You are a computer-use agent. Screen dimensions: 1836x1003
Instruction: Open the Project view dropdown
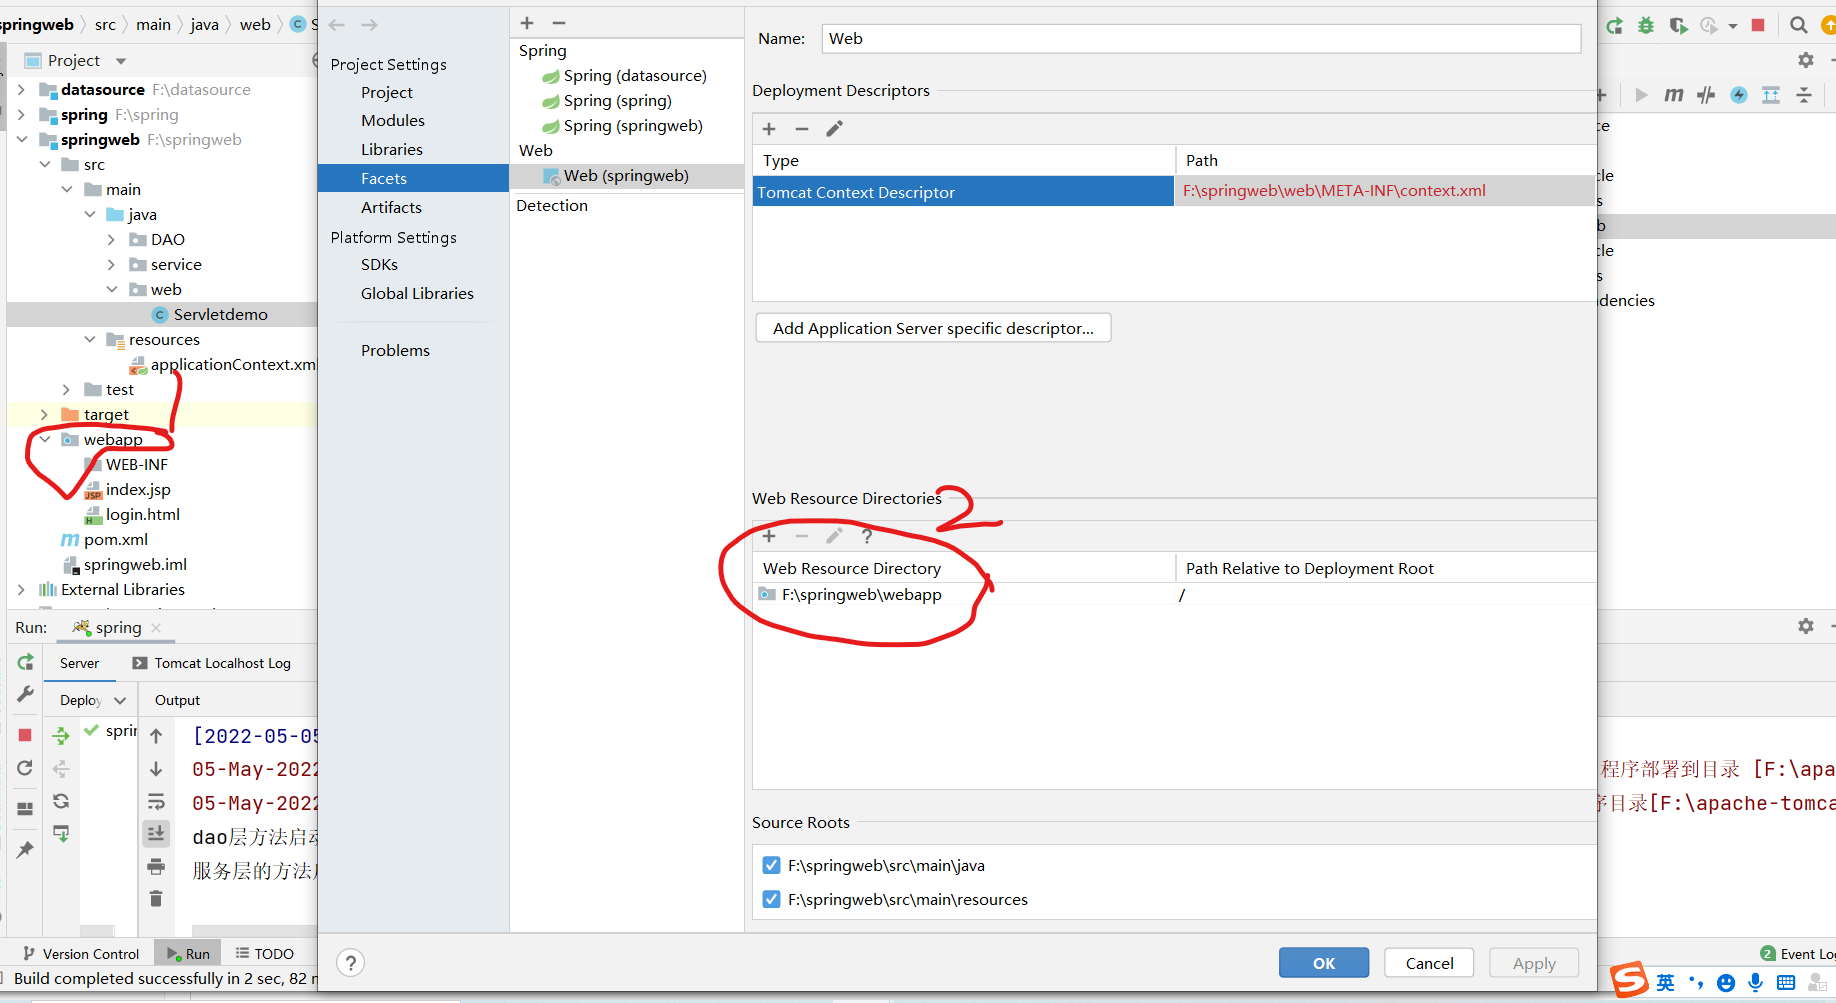click(x=121, y=61)
